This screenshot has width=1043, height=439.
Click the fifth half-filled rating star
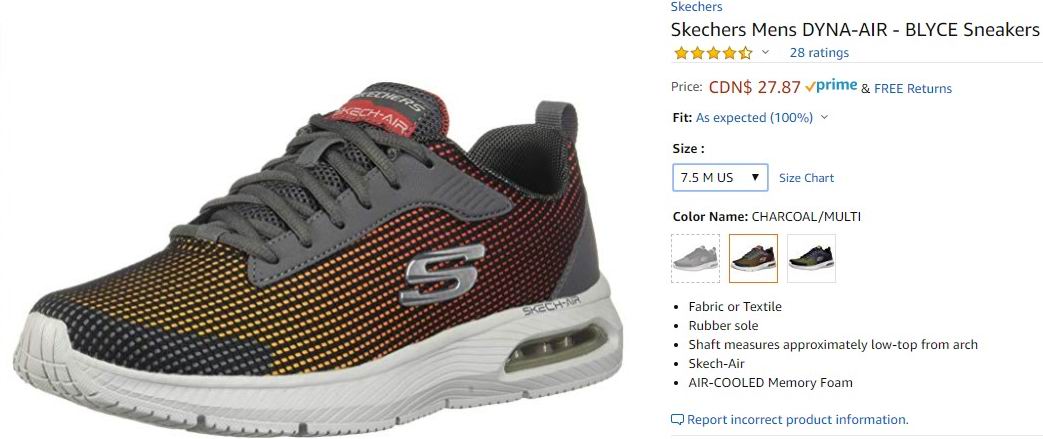pos(745,53)
